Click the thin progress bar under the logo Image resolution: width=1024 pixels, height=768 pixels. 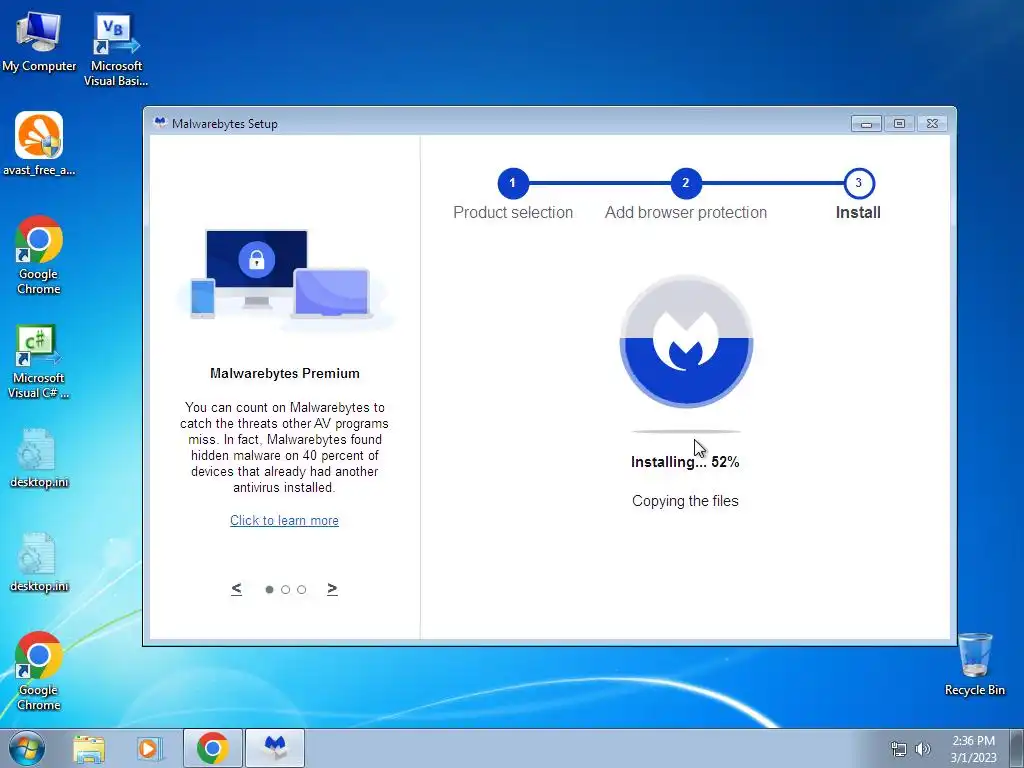click(x=686, y=432)
